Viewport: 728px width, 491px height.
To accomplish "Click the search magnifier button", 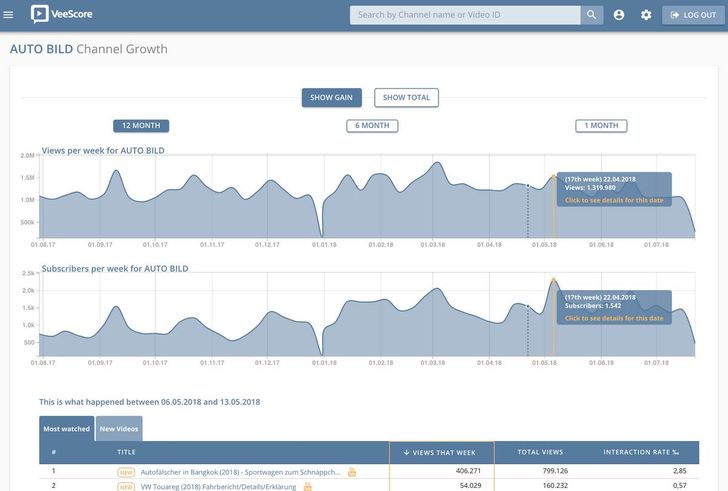I will [592, 15].
